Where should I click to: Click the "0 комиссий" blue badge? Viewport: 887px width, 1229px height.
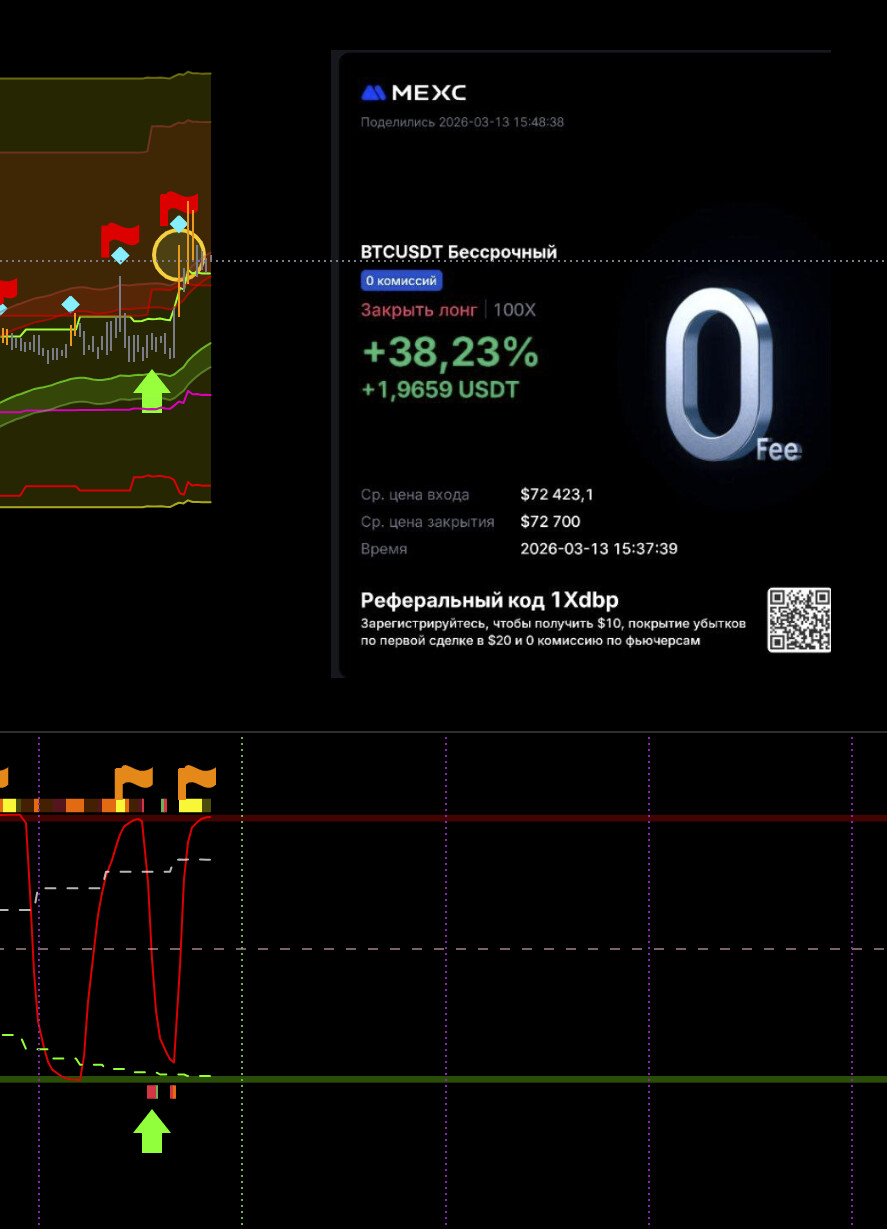(401, 281)
